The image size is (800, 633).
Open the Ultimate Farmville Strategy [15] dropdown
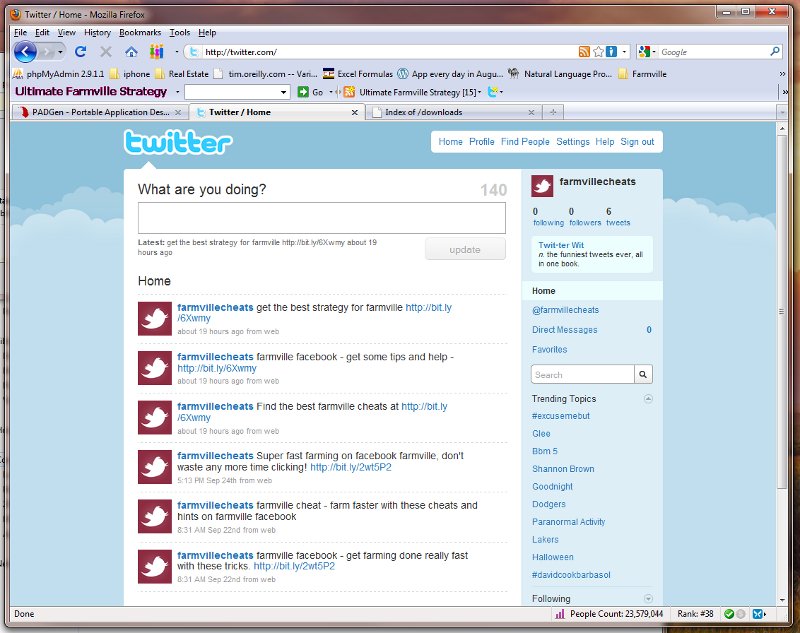tap(479, 92)
